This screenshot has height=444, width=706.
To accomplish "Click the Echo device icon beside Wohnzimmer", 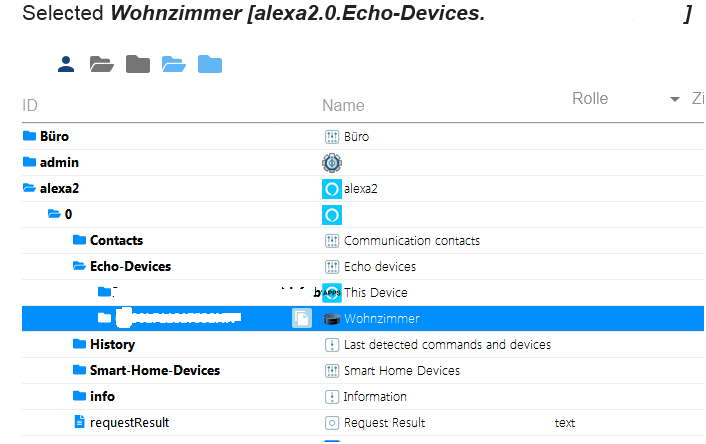I will pyautogui.click(x=332, y=319).
